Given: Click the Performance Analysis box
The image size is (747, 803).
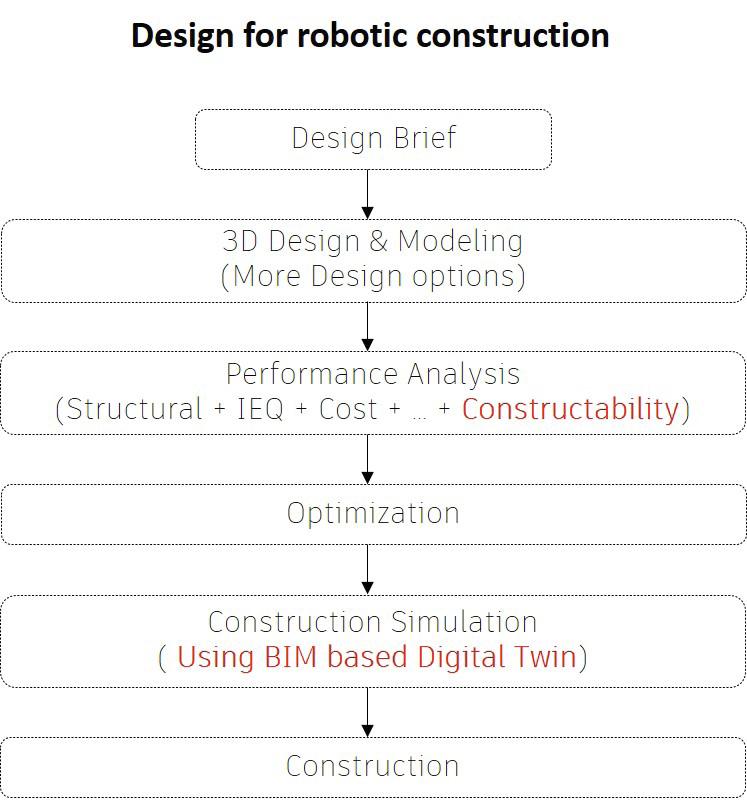Looking at the screenshot, I should (x=373, y=393).
